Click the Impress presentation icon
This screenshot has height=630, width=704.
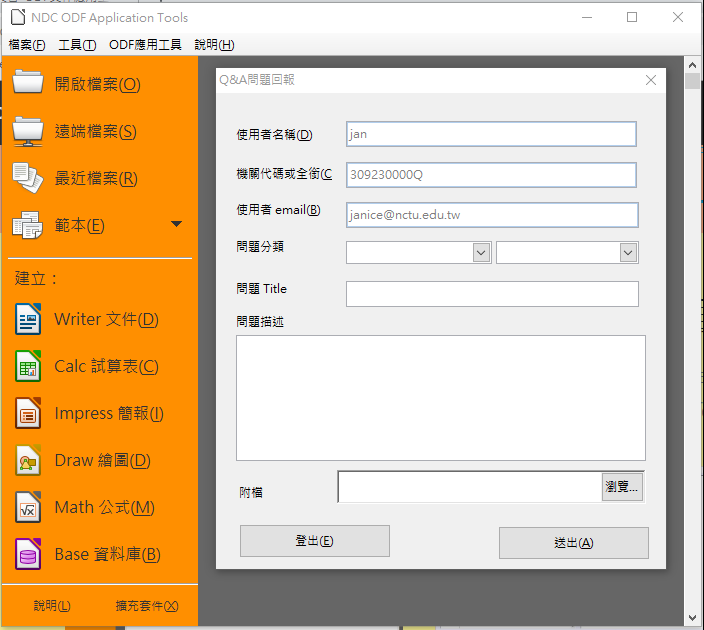tap(27, 414)
